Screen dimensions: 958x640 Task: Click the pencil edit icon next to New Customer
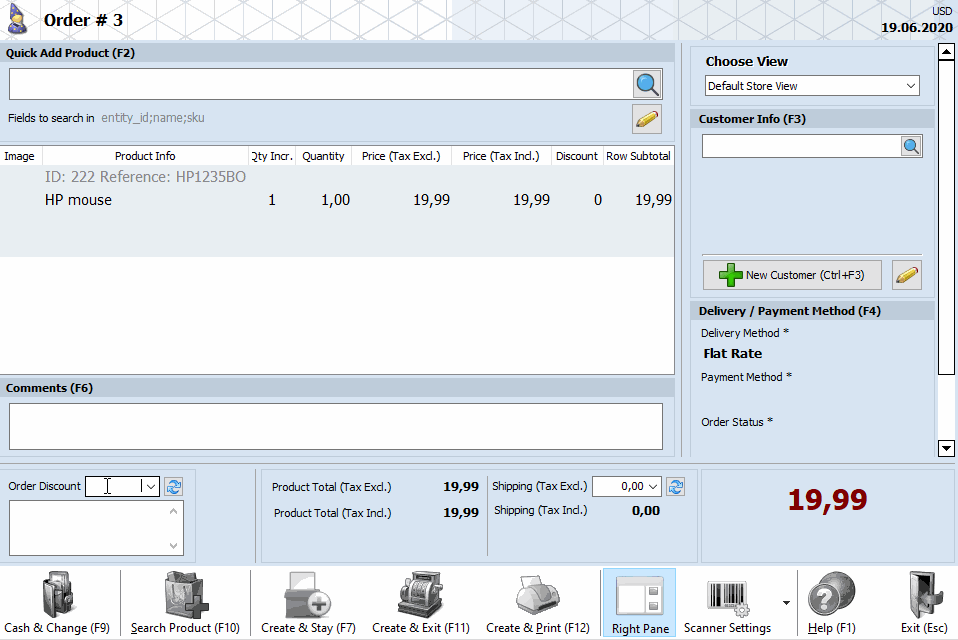point(907,275)
